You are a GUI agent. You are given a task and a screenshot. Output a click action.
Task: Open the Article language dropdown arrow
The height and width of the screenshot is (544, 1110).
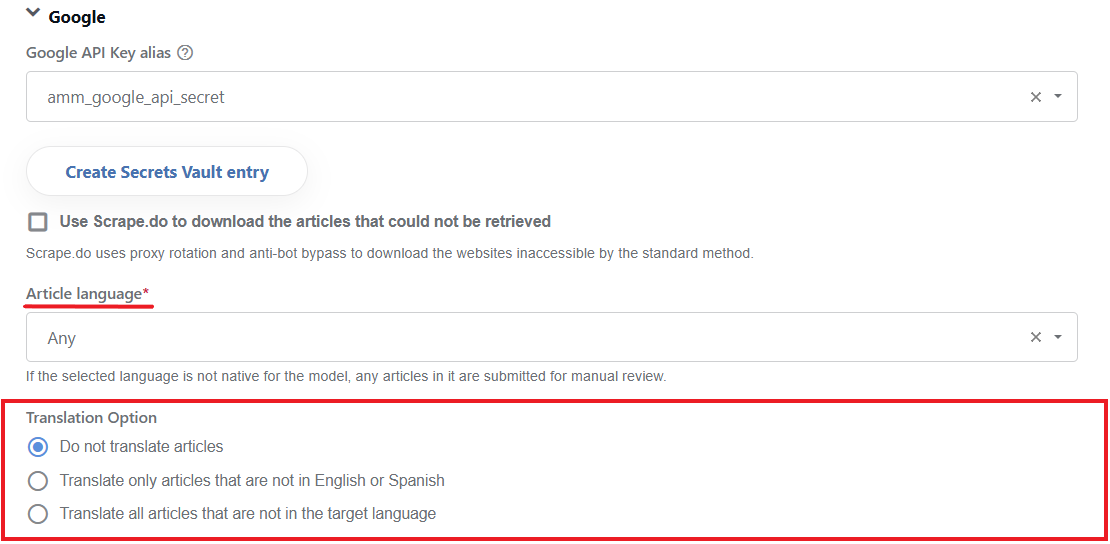pos(1058,338)
